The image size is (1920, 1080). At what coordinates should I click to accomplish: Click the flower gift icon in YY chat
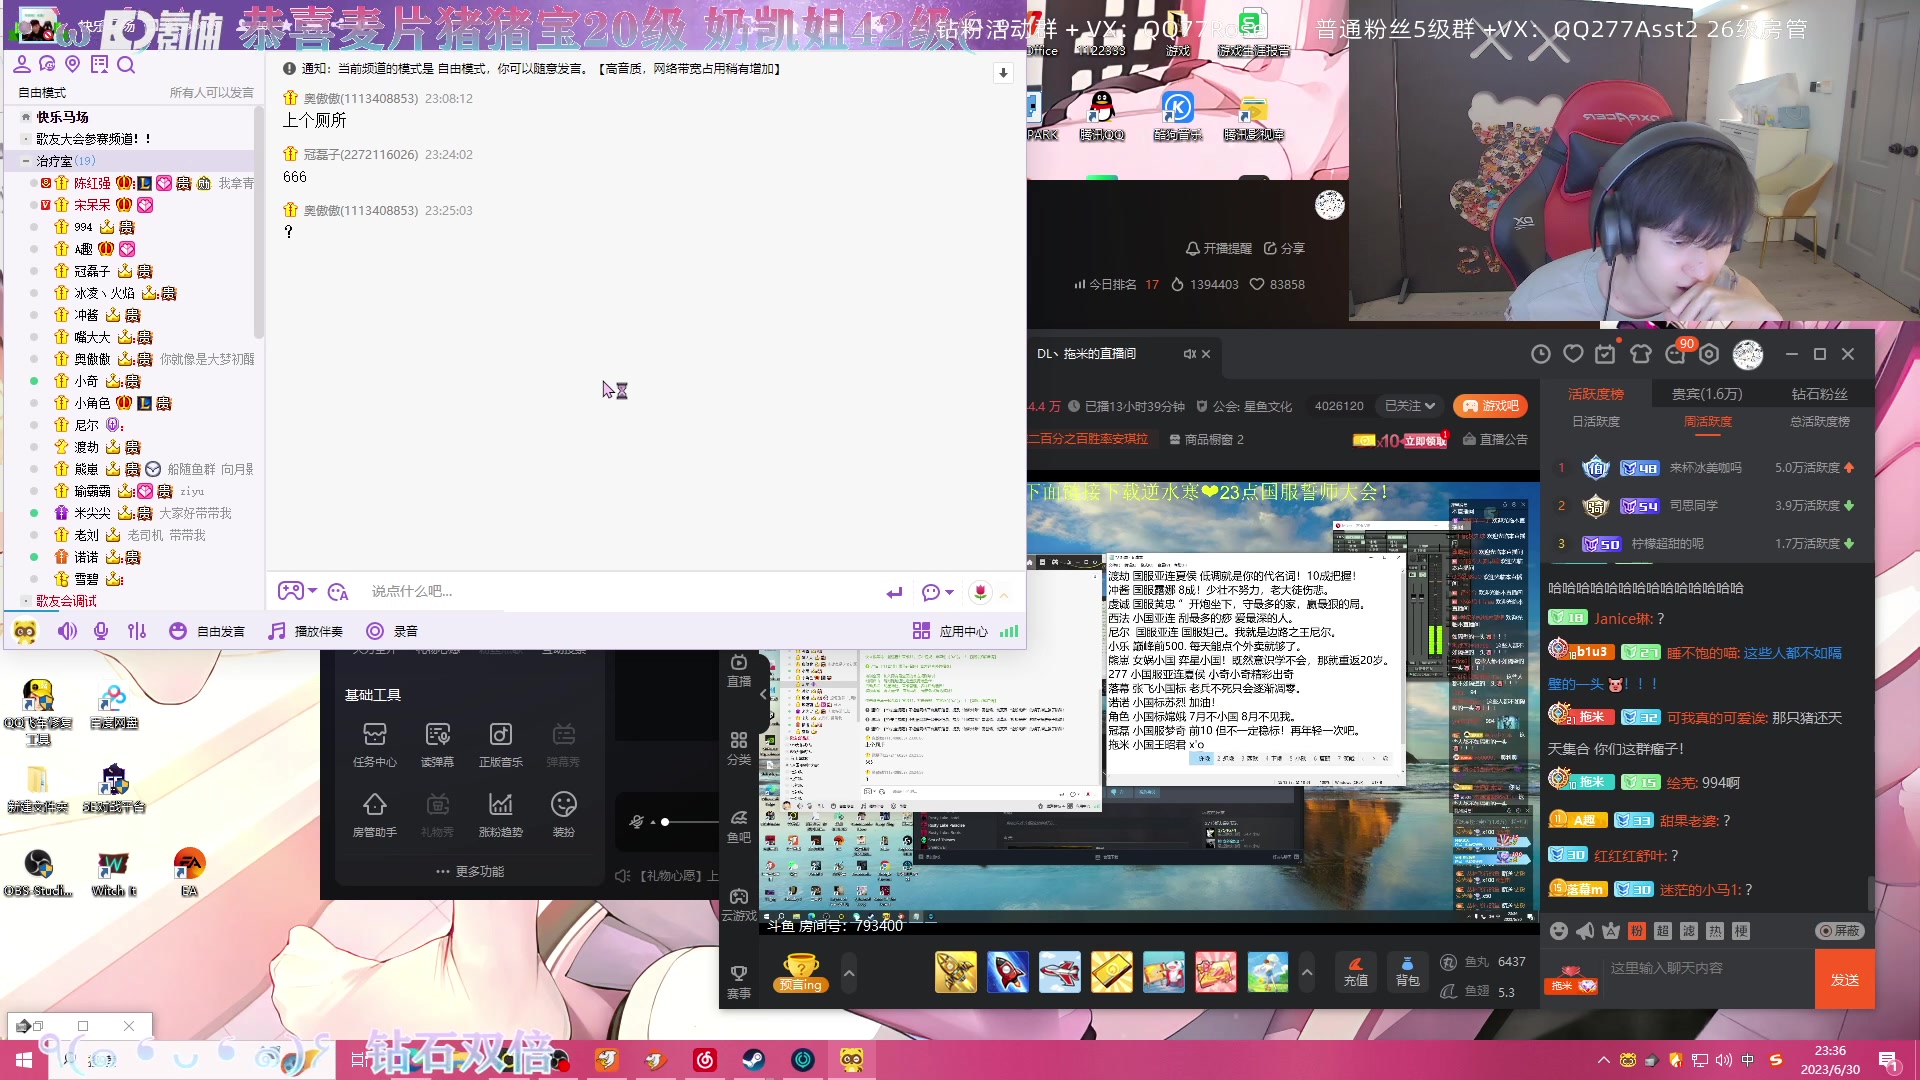(x=980, y=592)
